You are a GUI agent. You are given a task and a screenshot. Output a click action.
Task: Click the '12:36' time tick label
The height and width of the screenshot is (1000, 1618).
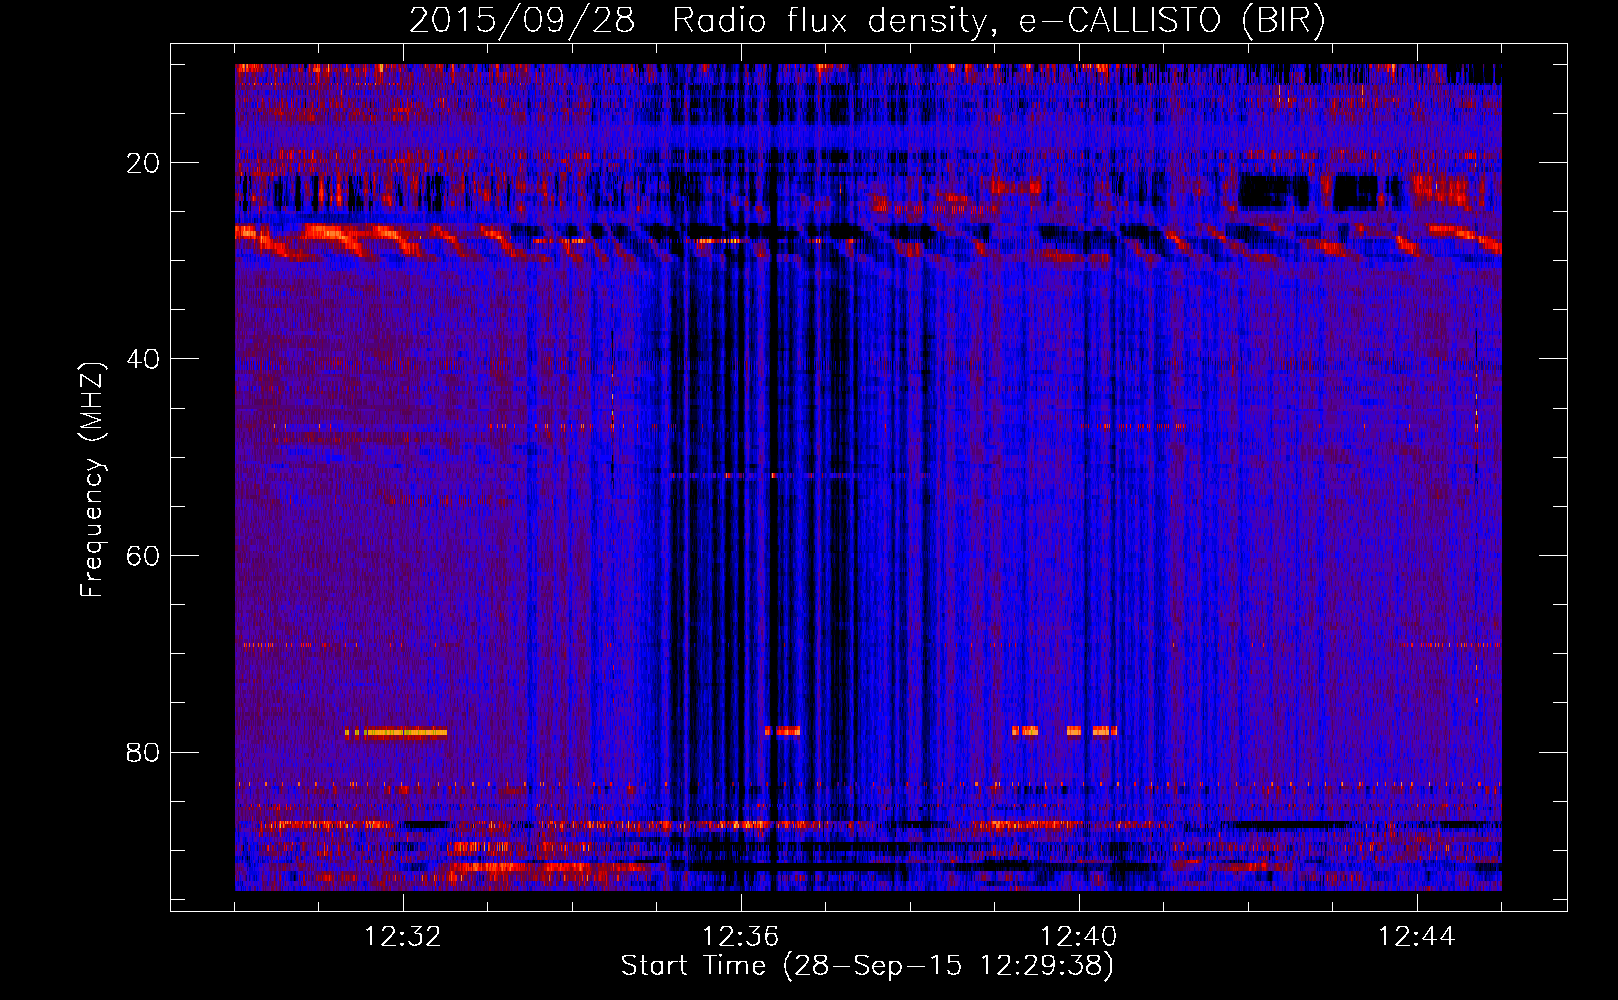tap(740, 937)
